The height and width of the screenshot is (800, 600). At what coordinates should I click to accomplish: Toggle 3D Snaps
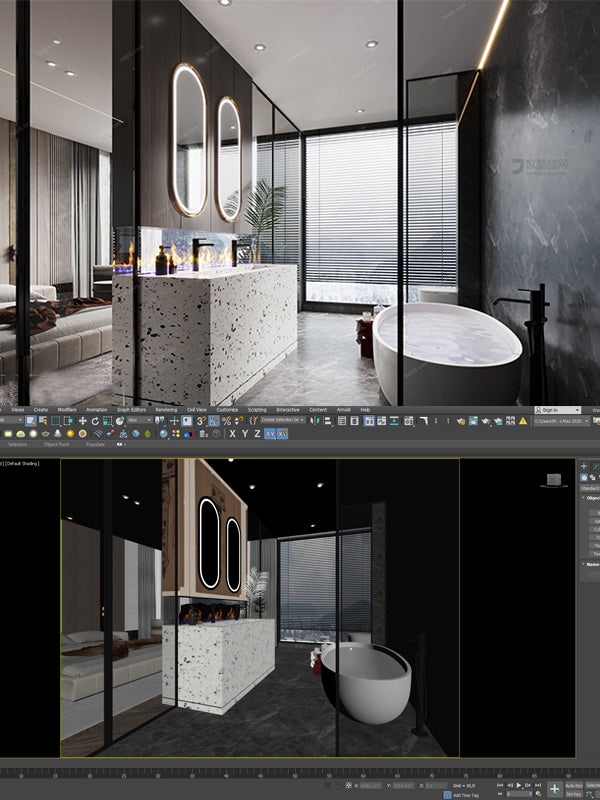201,421
